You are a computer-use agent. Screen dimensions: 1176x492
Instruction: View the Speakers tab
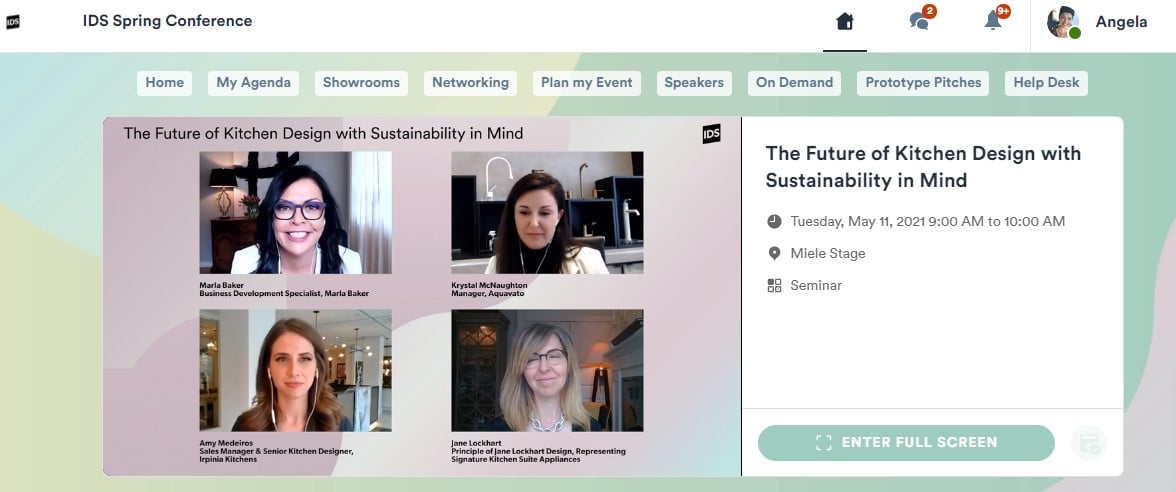pyautogui.click(x=694, y=83)
